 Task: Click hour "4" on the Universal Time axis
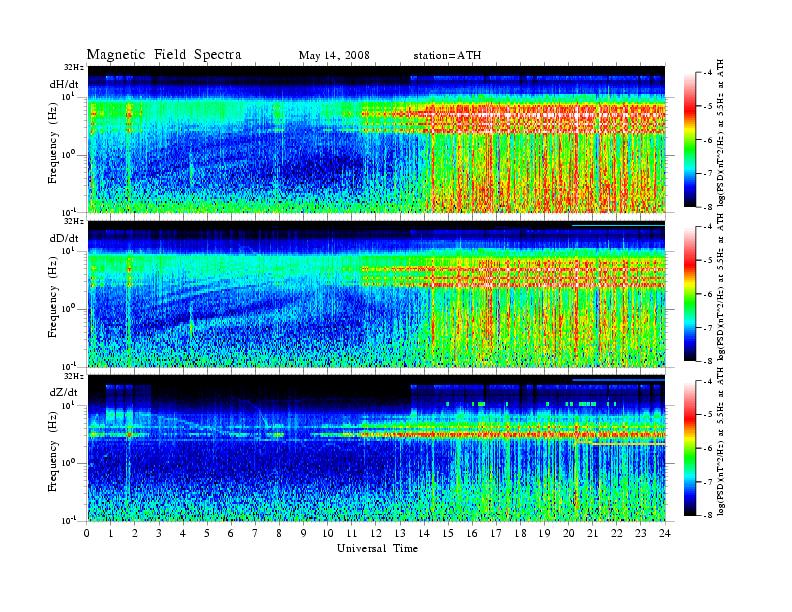(183, 533)
